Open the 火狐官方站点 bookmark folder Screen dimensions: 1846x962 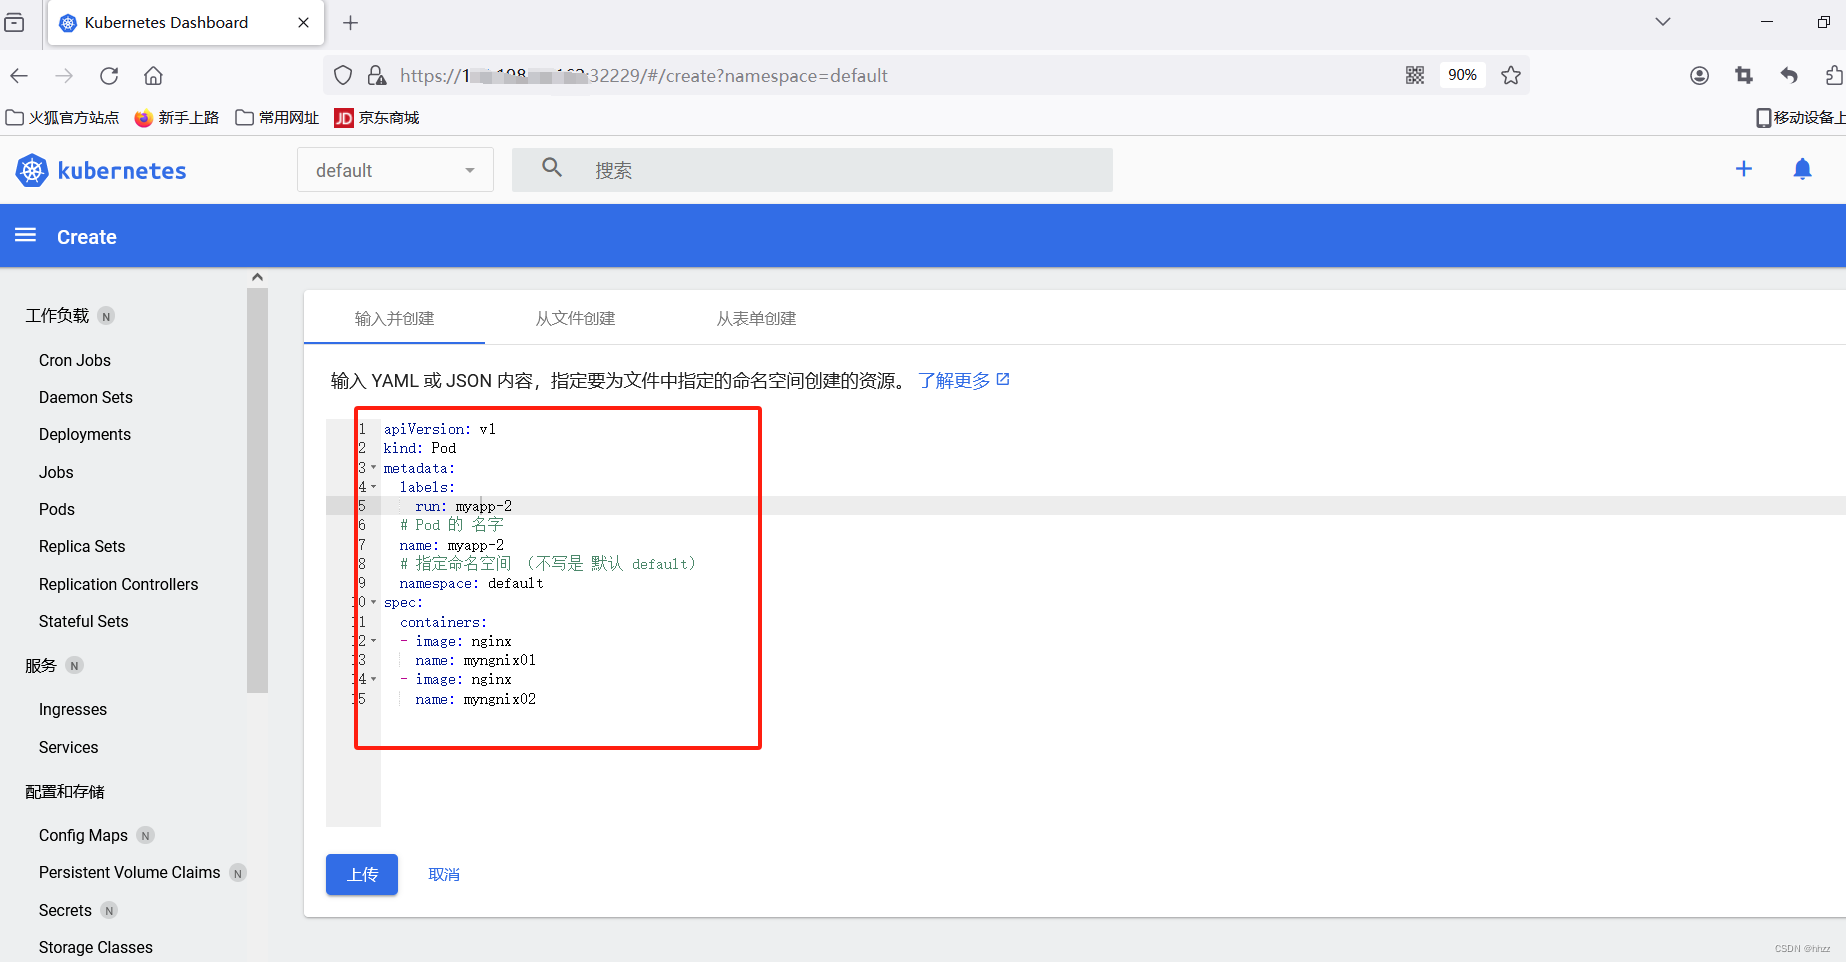tap(62, 118)
